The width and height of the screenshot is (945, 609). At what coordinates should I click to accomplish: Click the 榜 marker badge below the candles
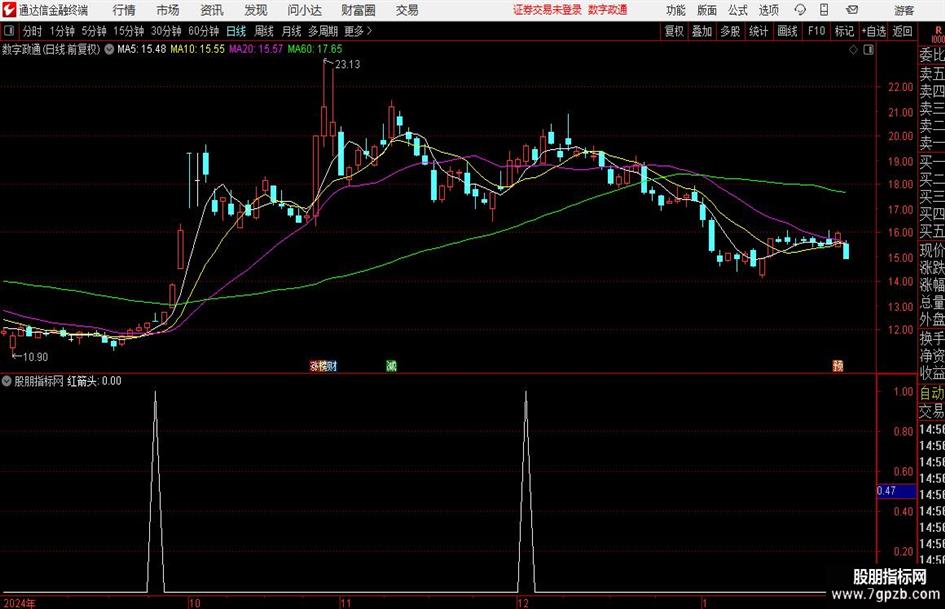[322, 366]
